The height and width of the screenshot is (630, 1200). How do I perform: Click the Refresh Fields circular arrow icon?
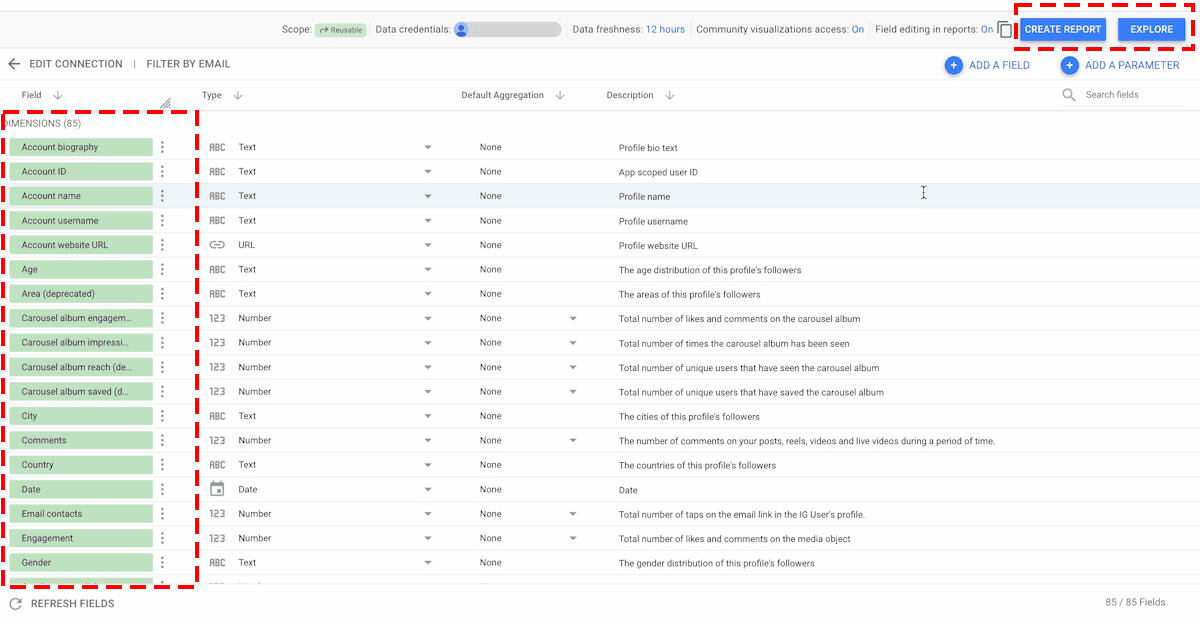pyautogui.click(x=15, y=604)
